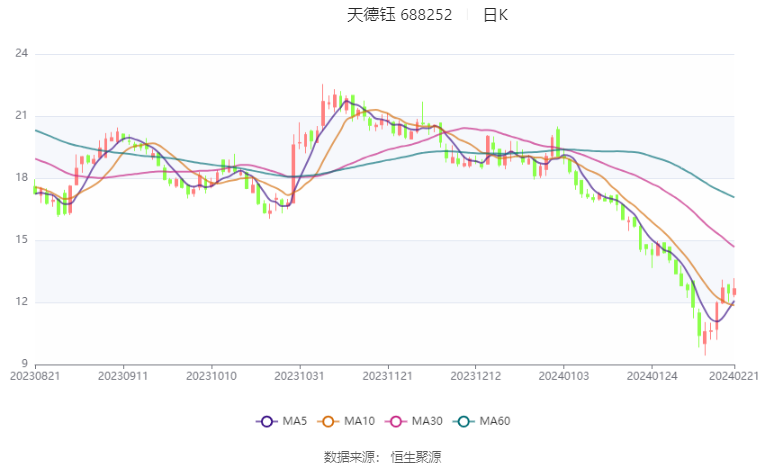765x465 pixels.
Task: Click the y-axis value 12
Action: point(21,302)
